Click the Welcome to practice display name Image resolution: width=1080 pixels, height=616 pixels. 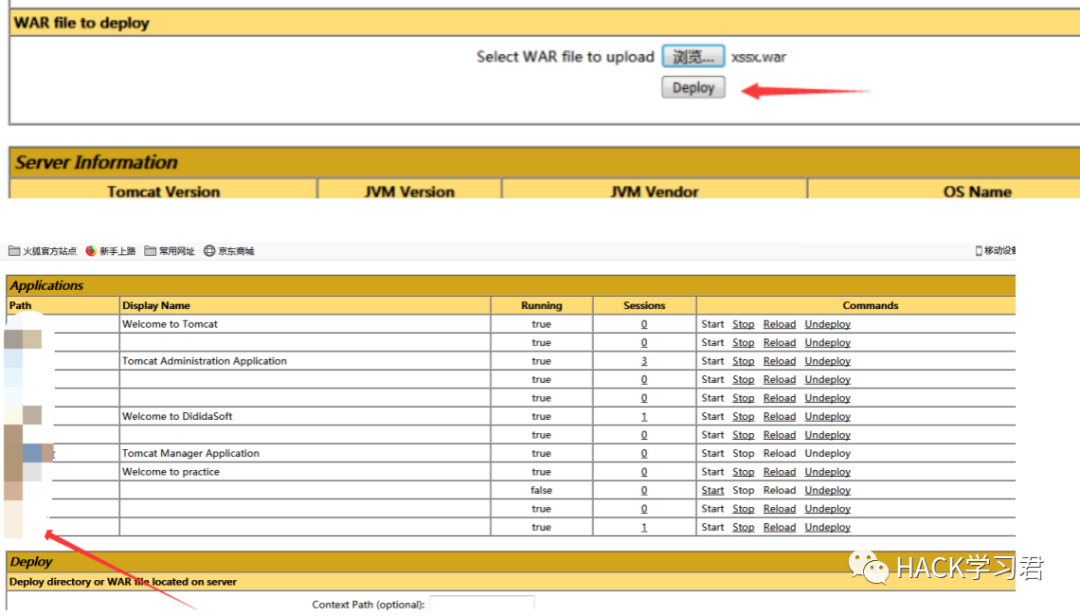171,472
